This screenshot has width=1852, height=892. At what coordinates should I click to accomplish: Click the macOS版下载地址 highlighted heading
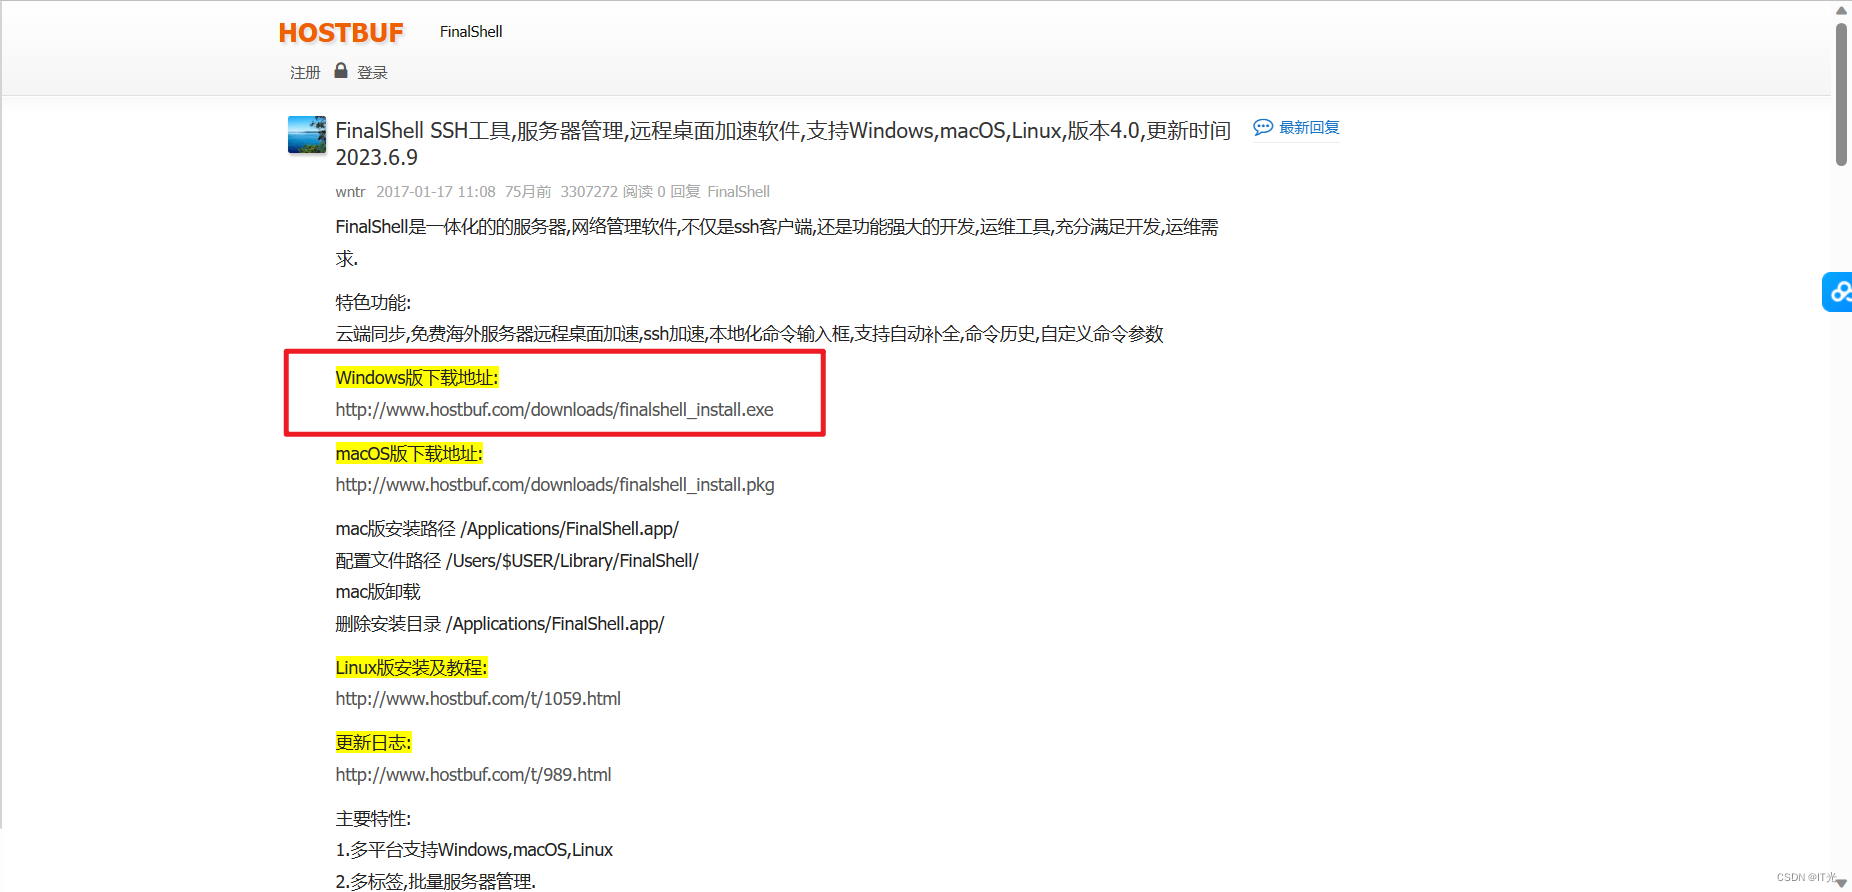[409, 454]
